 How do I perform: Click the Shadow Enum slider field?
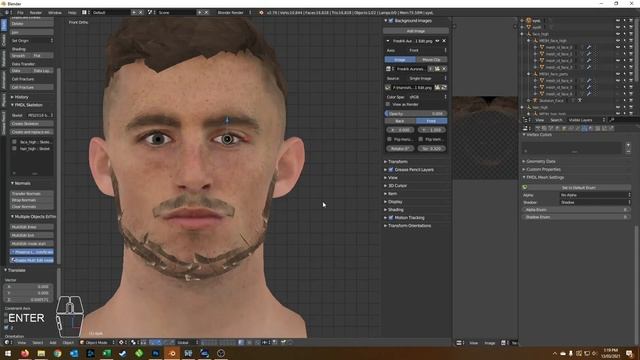576,217
